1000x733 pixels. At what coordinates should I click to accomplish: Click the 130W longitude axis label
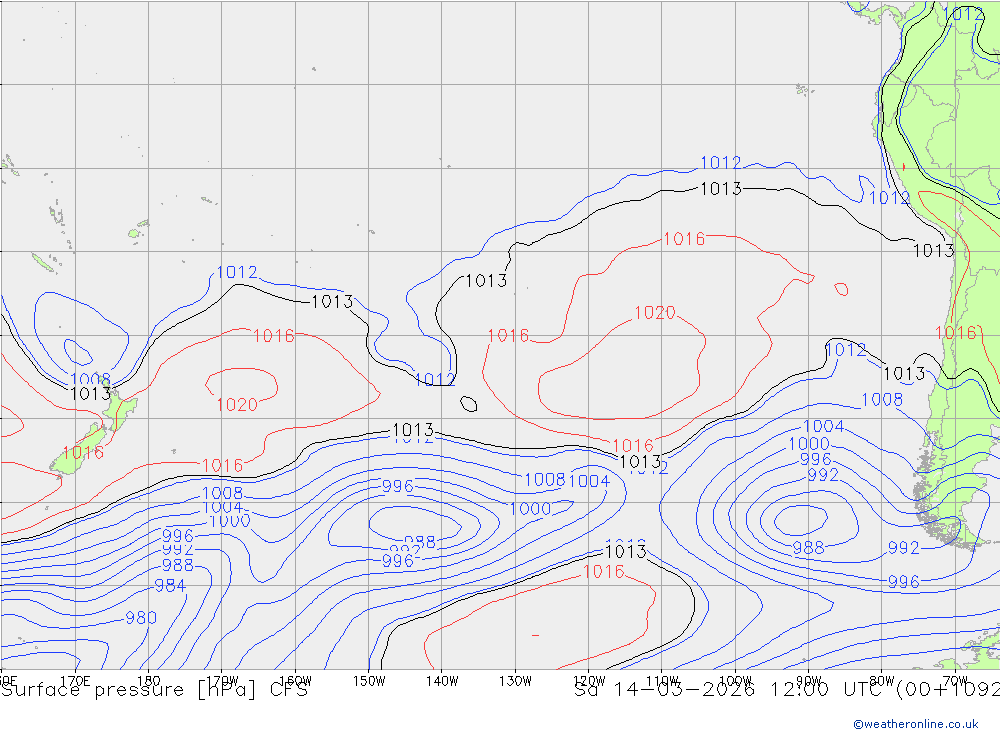click(515, 680)
